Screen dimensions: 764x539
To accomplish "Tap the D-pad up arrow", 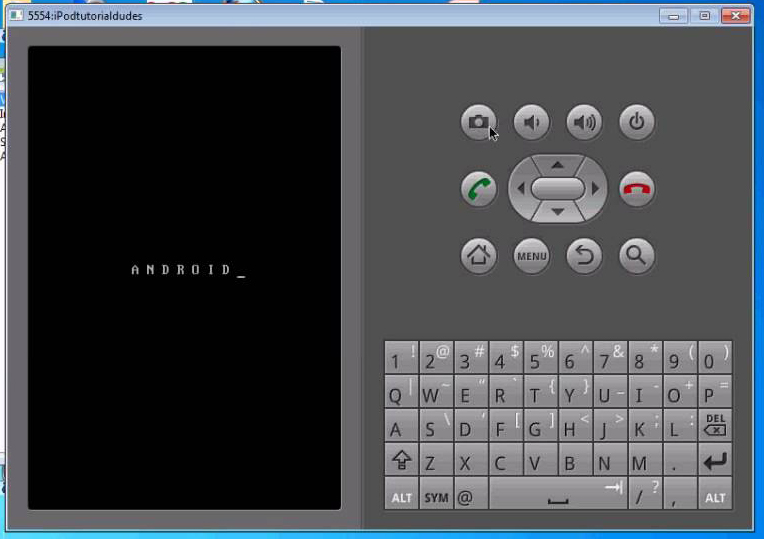I will coord(558,164).
